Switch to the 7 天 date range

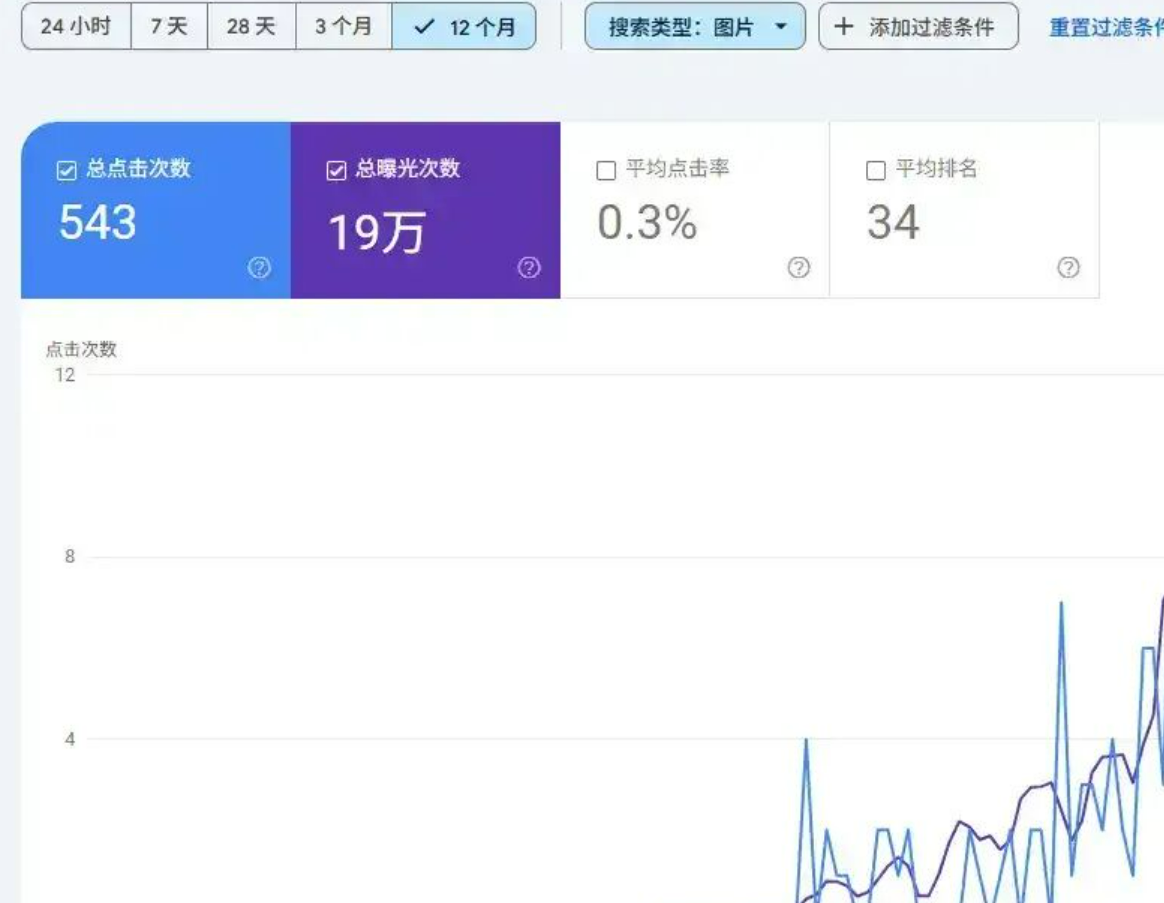[x=169, y=27]
